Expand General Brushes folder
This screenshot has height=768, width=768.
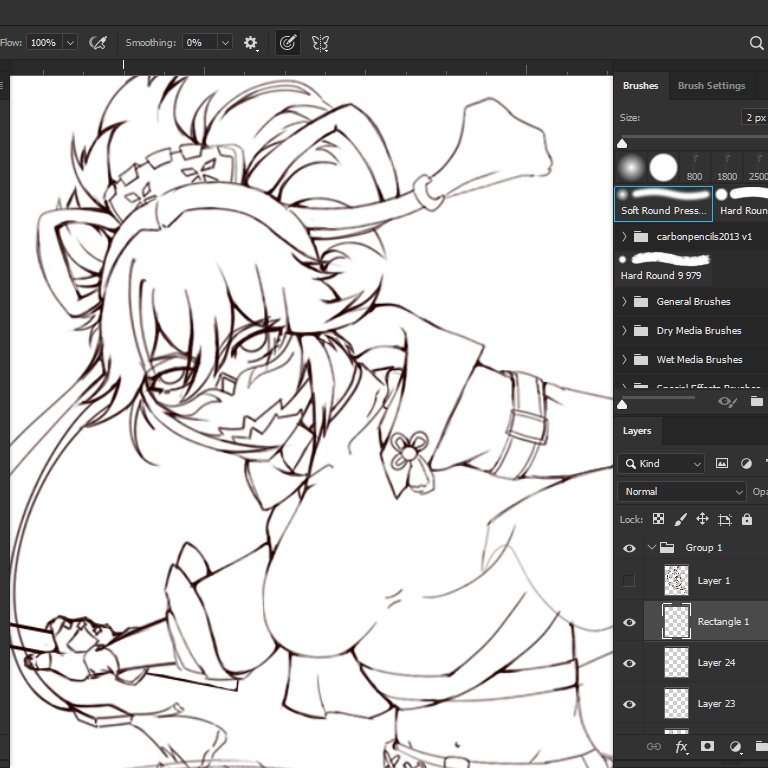click(x=624, y=302)
